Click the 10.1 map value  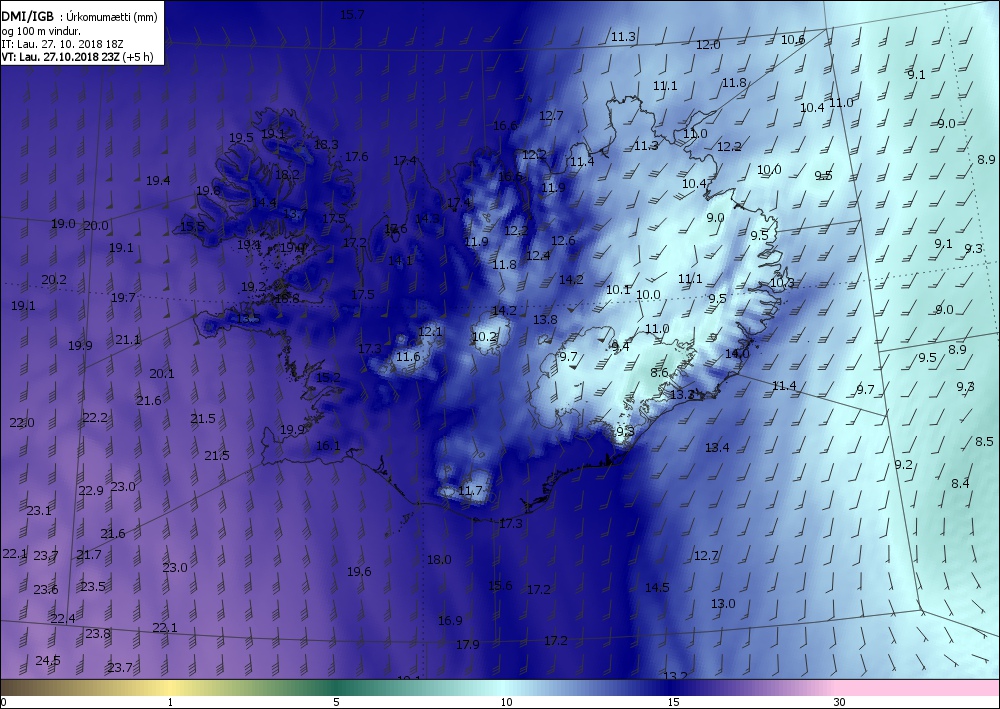(x=618, y=290)
